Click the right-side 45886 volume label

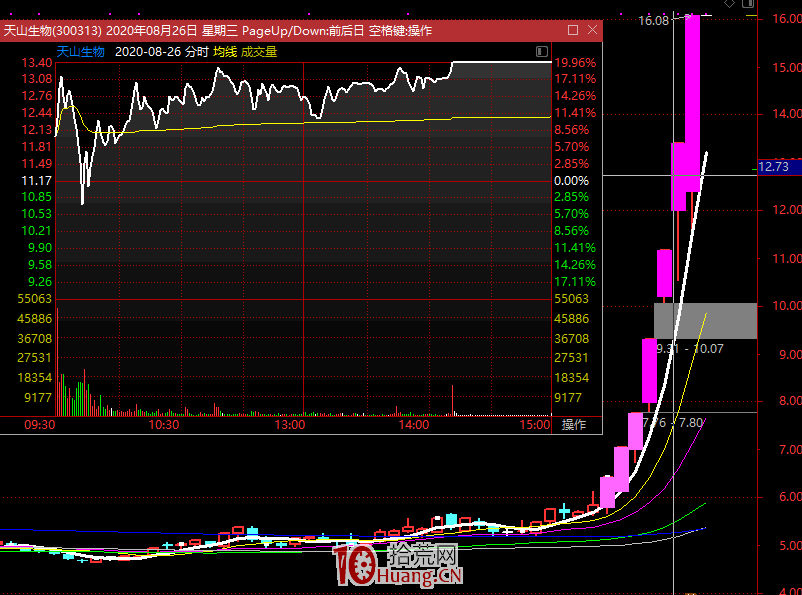572,319
